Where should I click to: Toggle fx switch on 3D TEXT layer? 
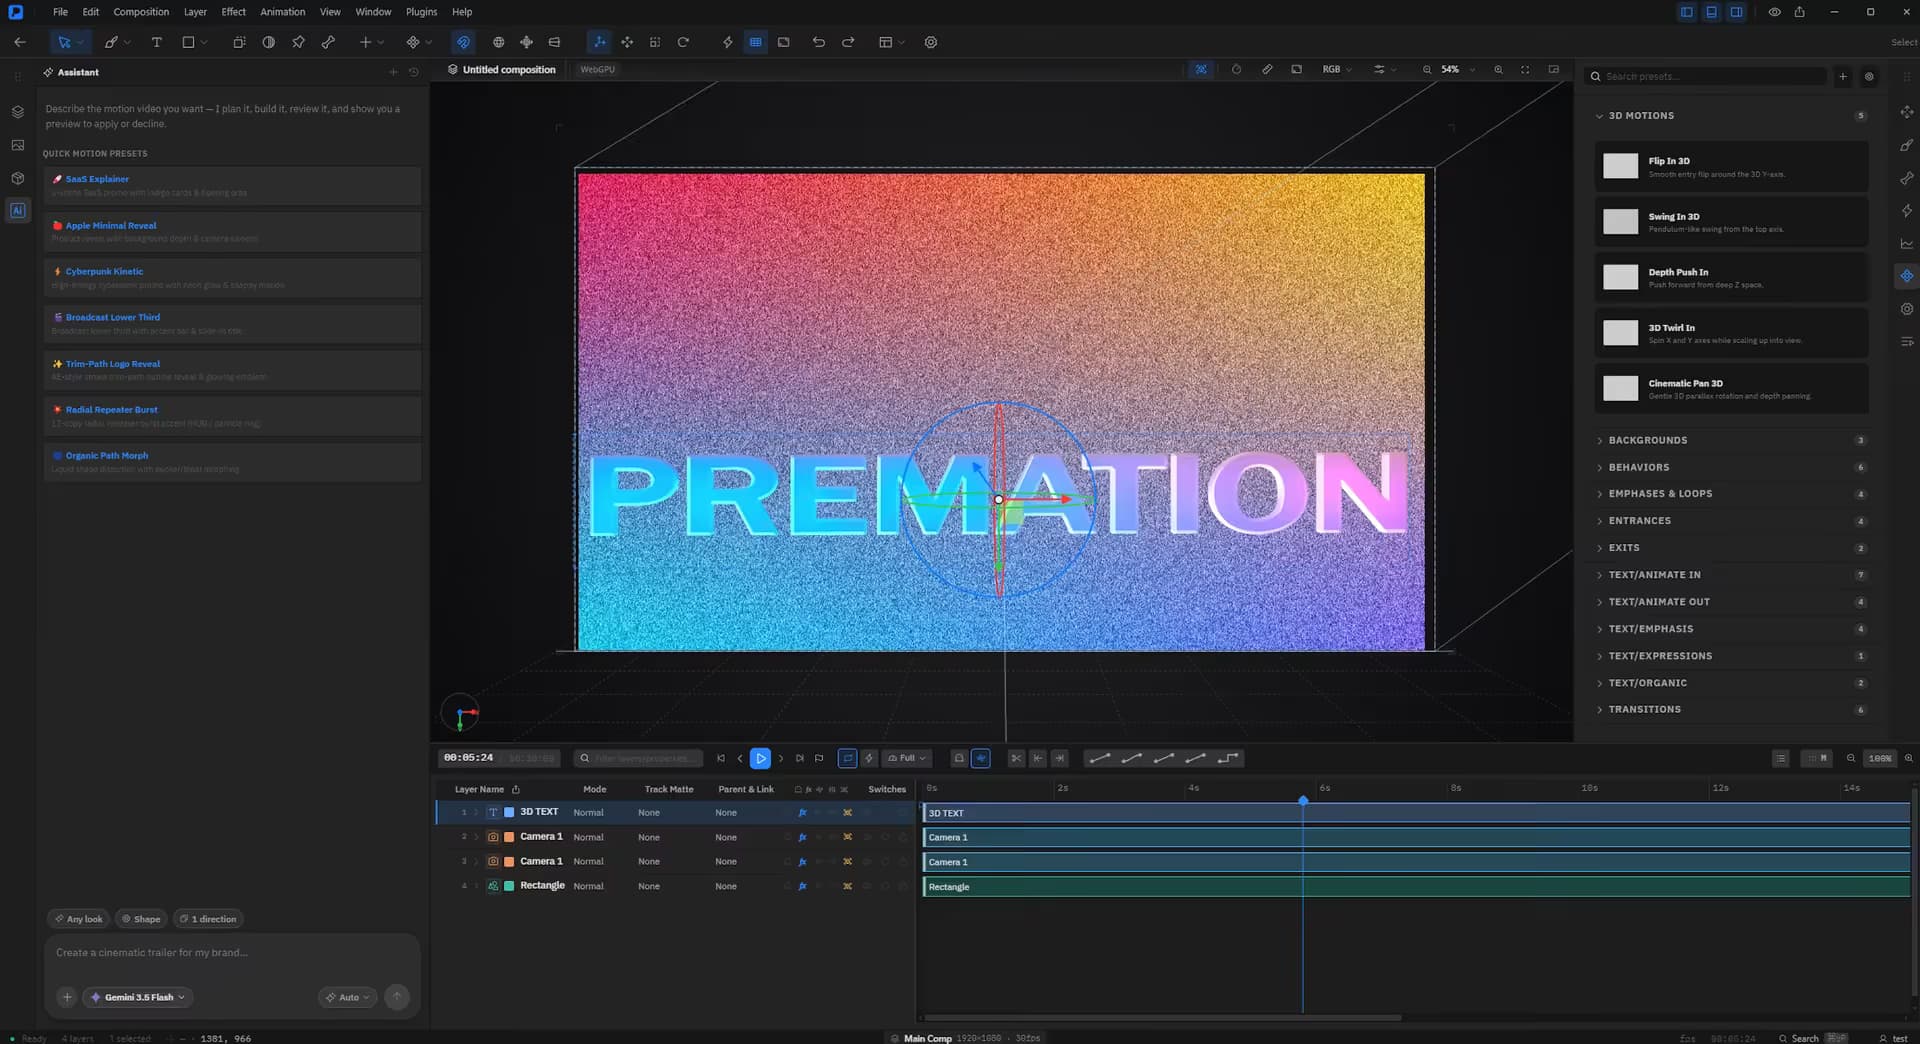pos(802,812)
